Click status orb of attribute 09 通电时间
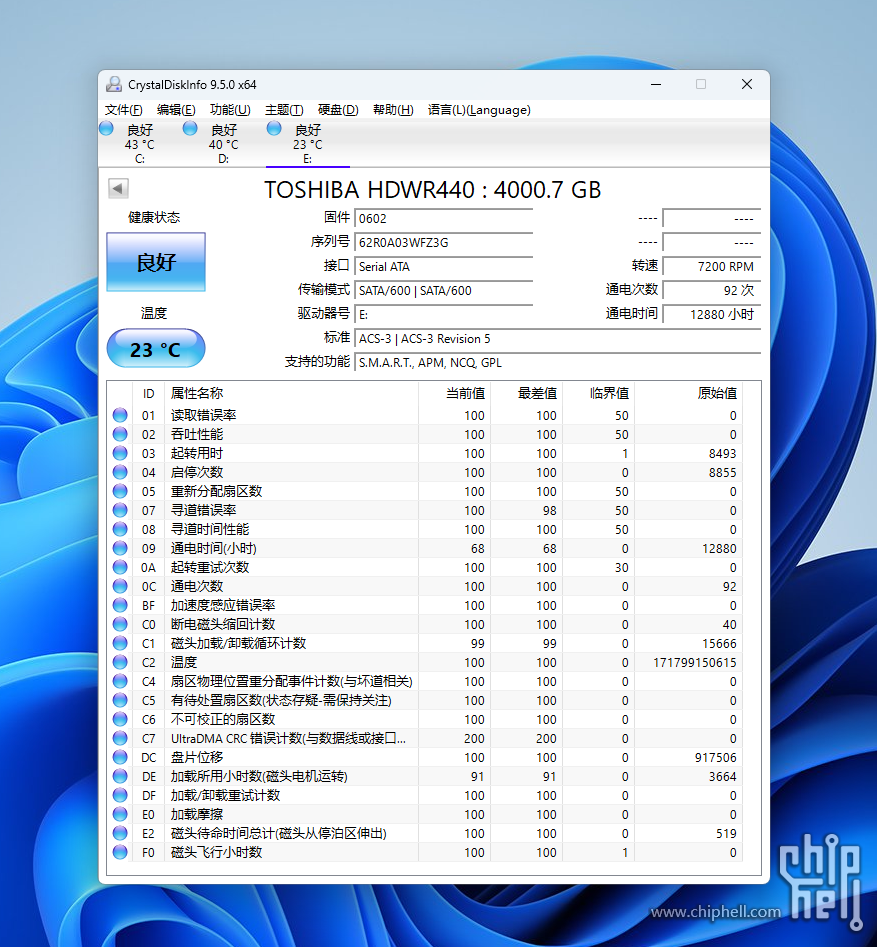The height and width of the screenshot is (947, 877). click(120, 548)
